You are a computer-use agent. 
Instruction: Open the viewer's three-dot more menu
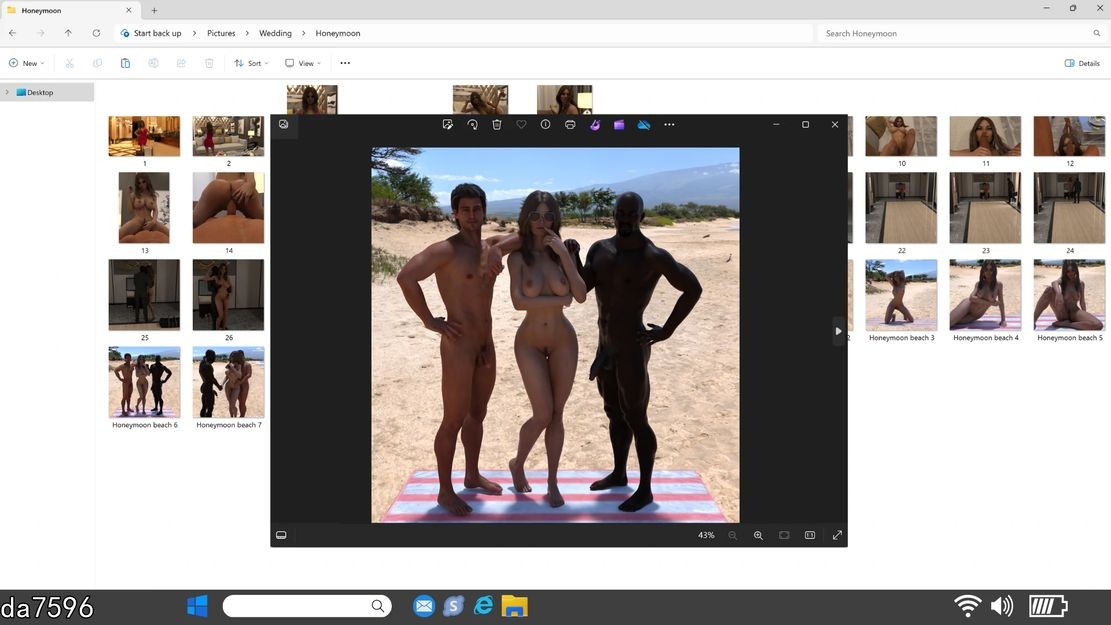pyautogui.click(x=669, y=125)
